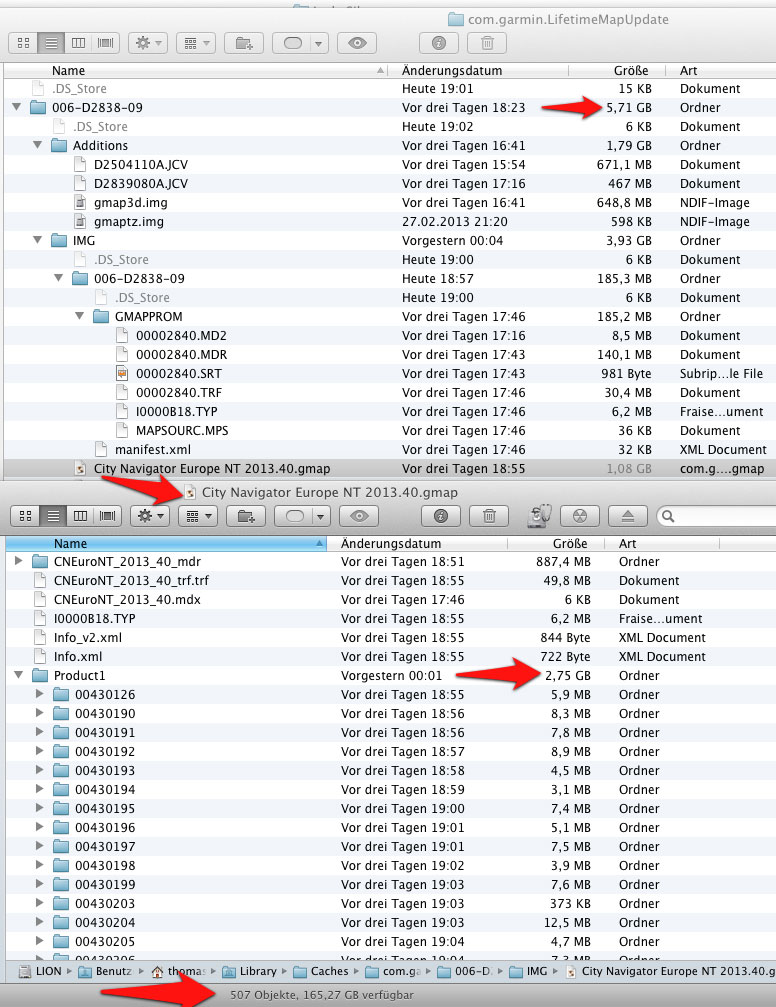Click the eject icon in lower toolbar
Viewport: 776px width, 1007px height.
pos(627,516)
